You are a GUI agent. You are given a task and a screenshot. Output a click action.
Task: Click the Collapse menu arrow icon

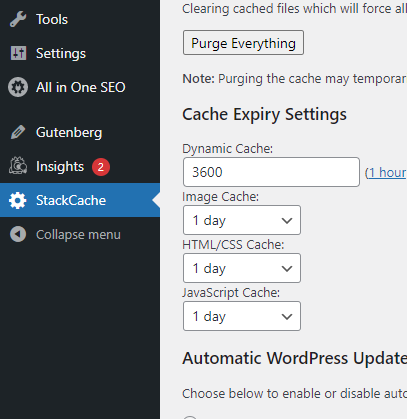tap(18, 234)
